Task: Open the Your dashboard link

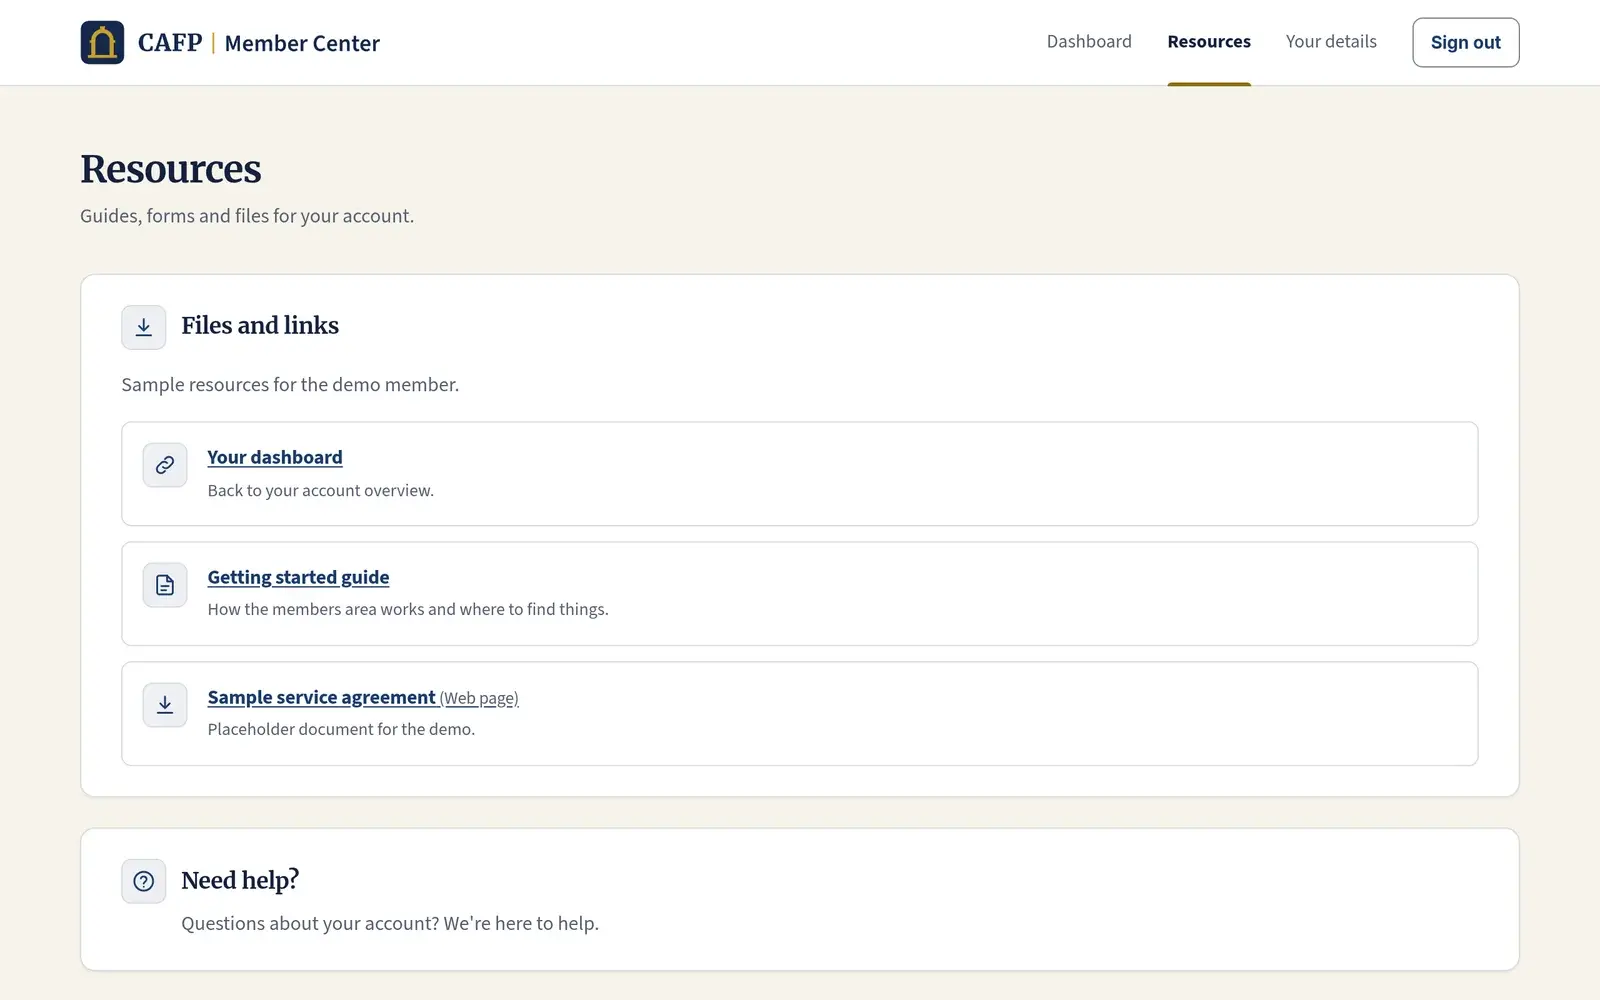Action: (275, 457)
